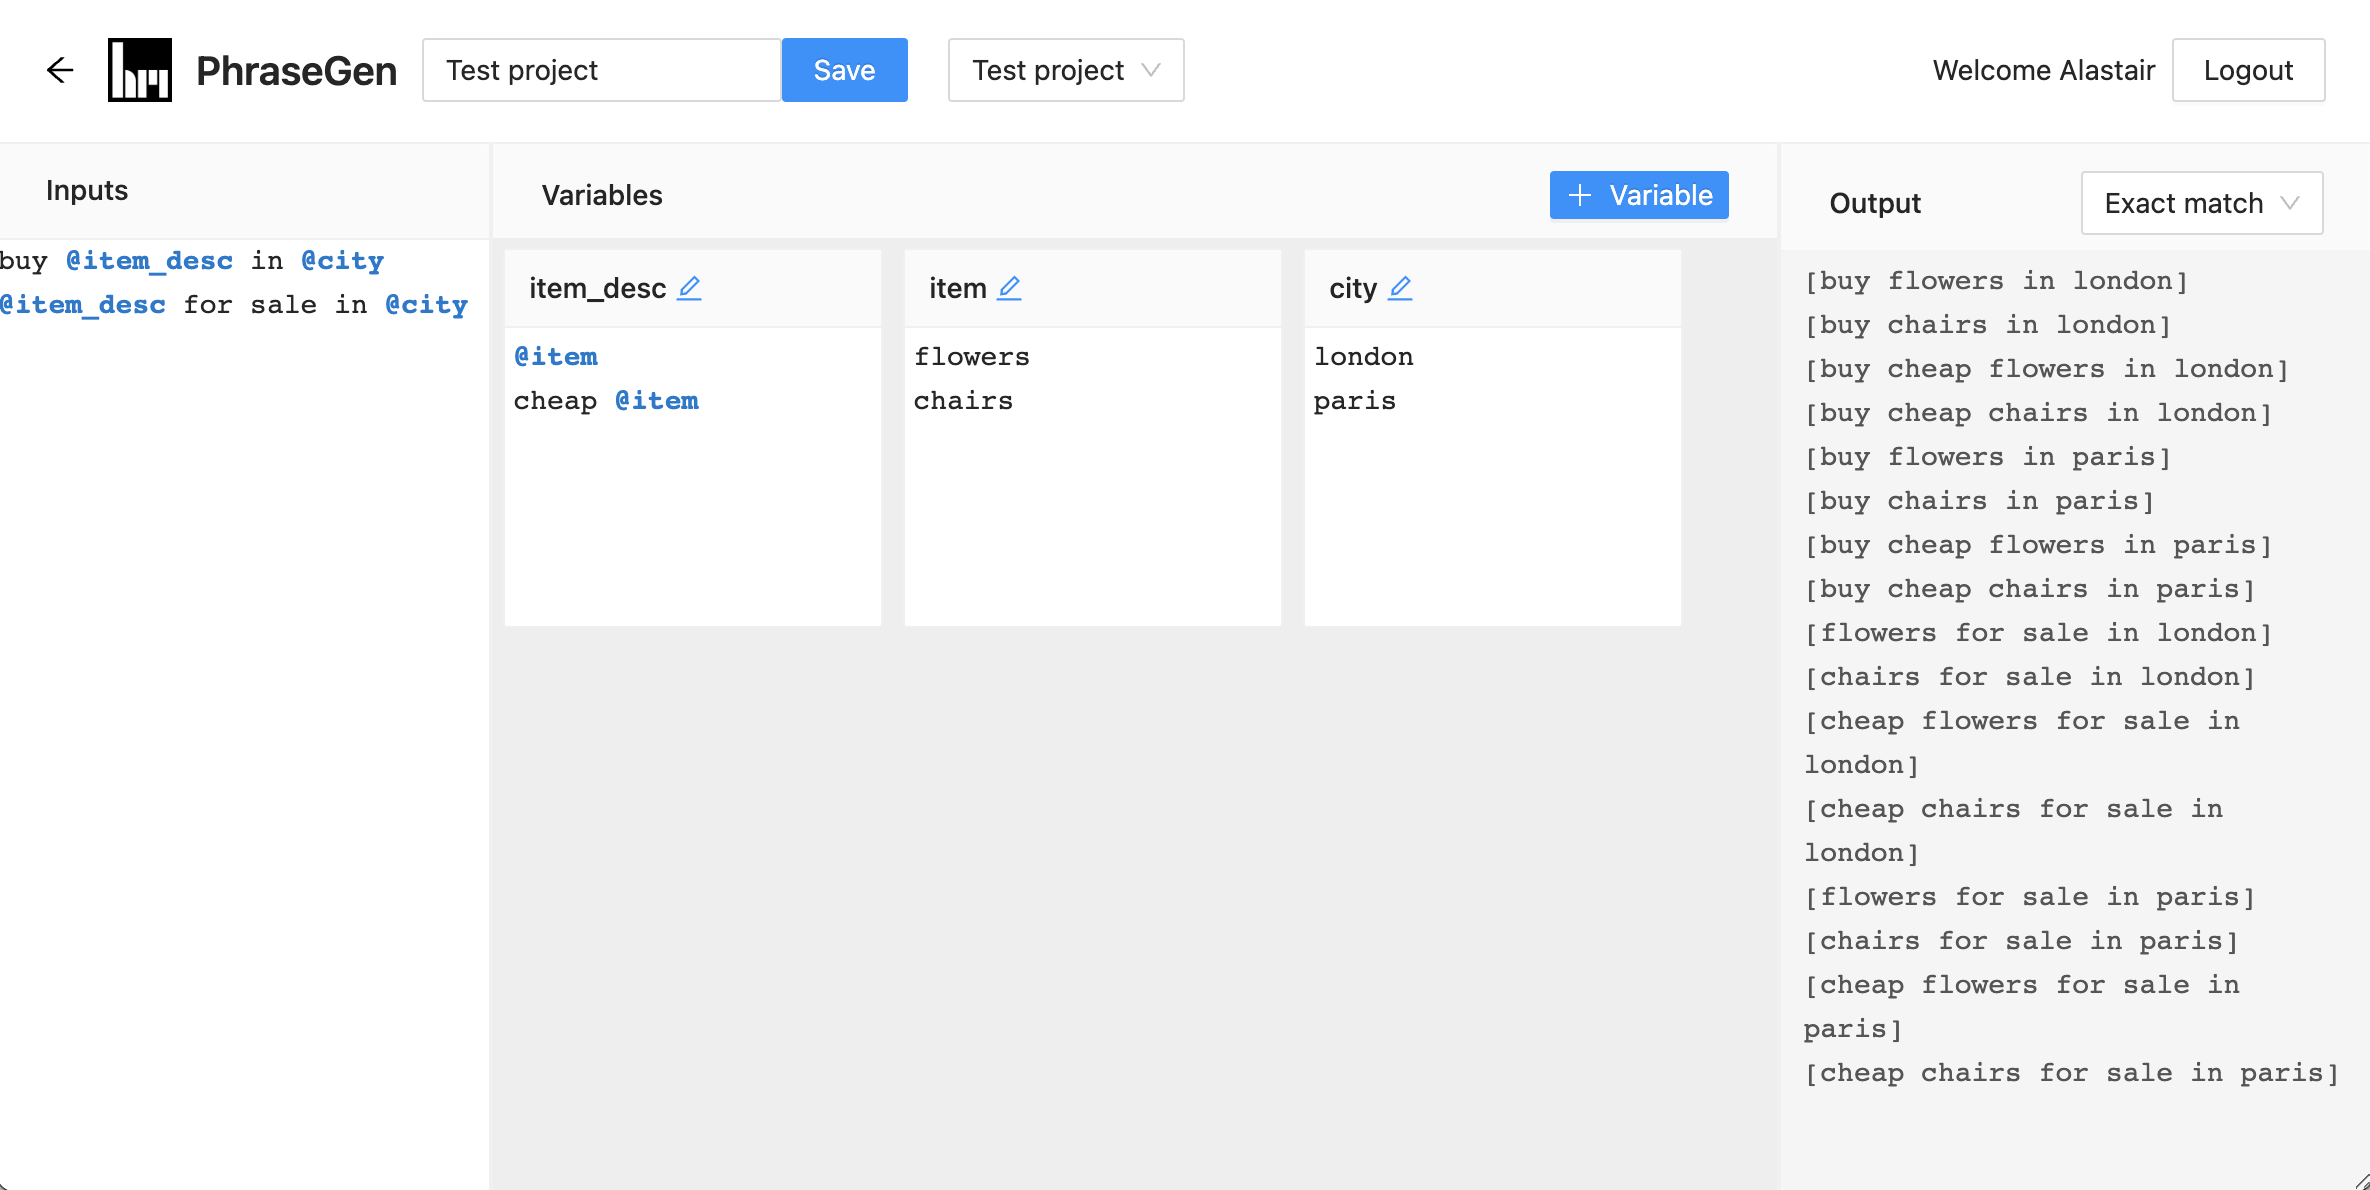Click 'flowers' entry in item variable

[971, 357]
